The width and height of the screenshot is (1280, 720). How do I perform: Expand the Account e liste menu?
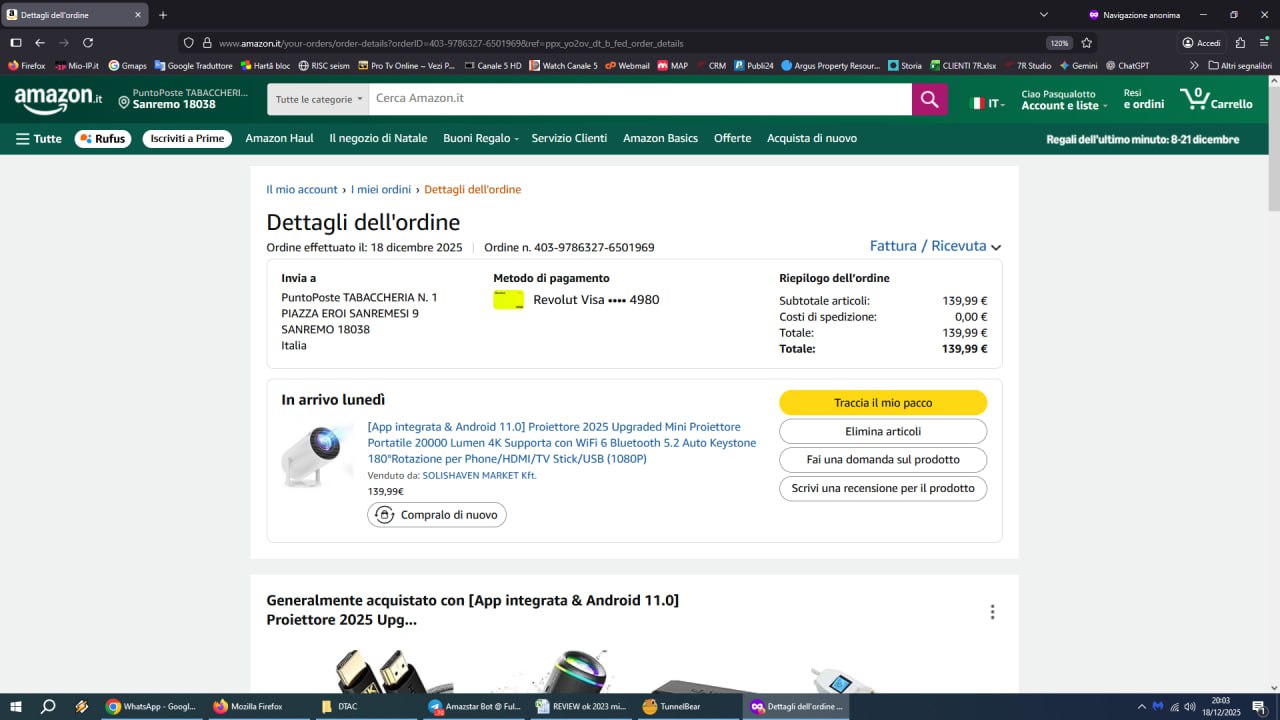pyautogui.click(x=1064, y=105)
